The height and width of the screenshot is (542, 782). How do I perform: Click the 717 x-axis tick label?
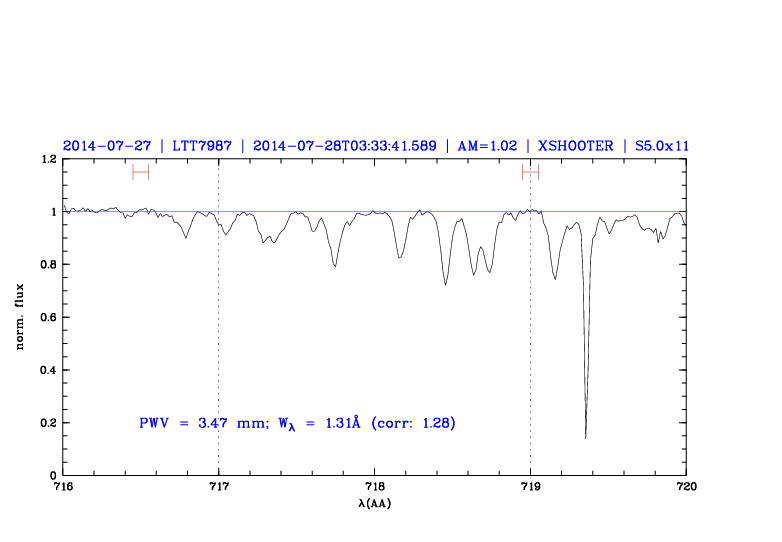[x=218, y=487]
